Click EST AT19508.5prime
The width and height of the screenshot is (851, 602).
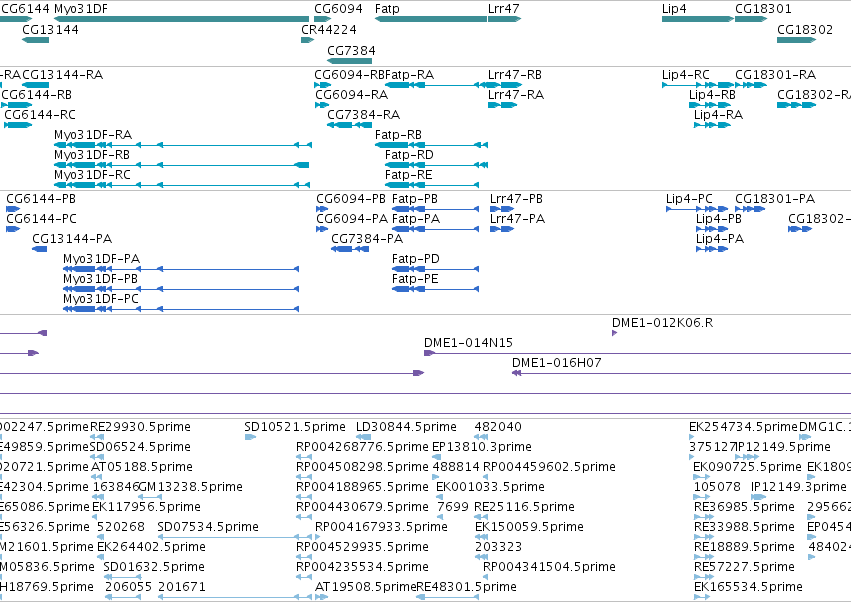[x=321, y=597]
